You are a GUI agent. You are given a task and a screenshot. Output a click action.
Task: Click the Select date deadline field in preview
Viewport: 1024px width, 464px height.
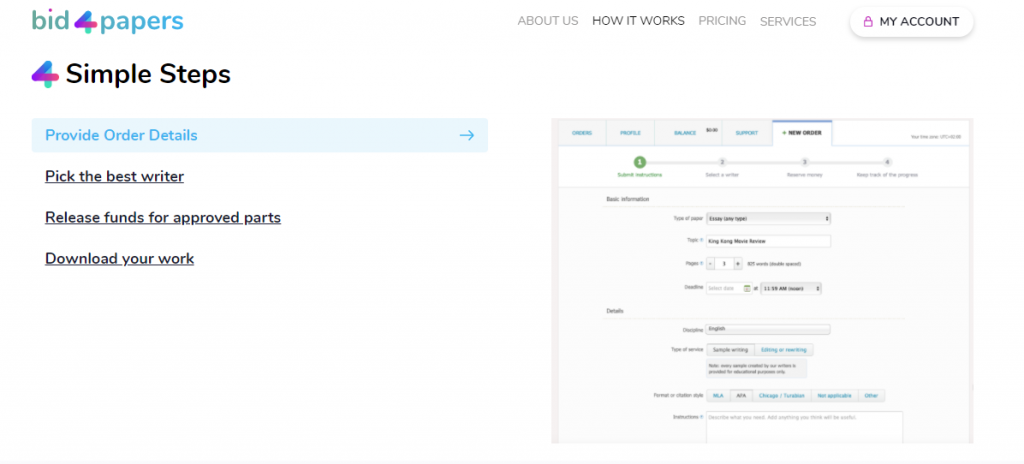coord(729,288)
